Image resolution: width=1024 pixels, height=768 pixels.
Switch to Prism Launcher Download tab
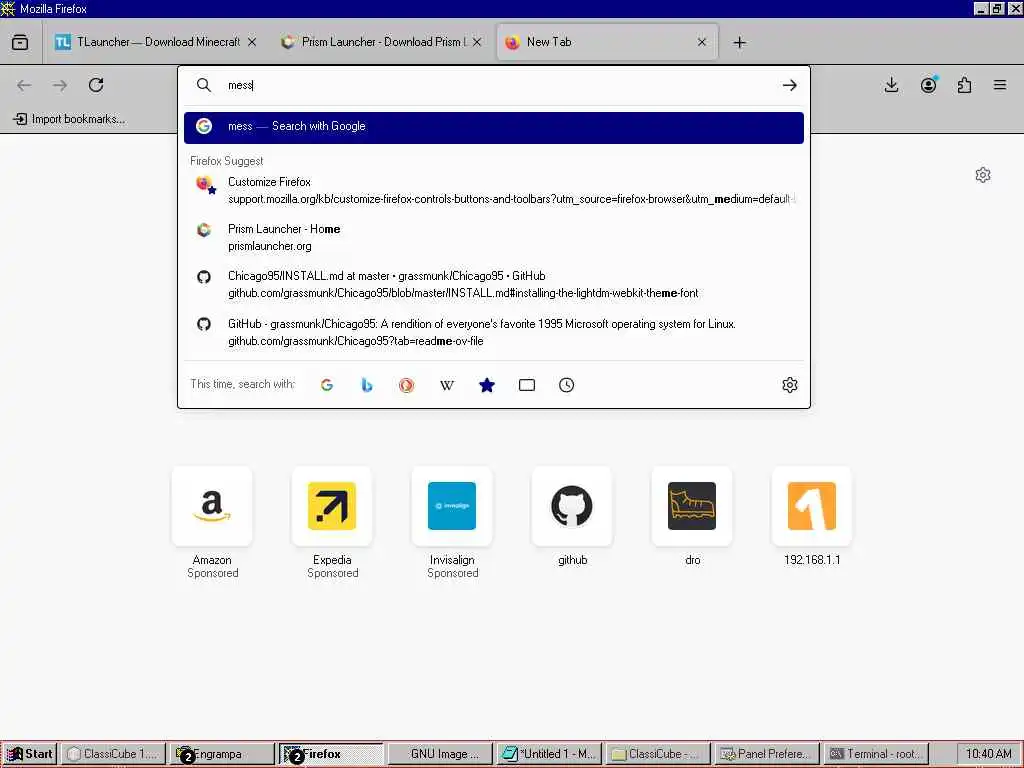(381, 42)
